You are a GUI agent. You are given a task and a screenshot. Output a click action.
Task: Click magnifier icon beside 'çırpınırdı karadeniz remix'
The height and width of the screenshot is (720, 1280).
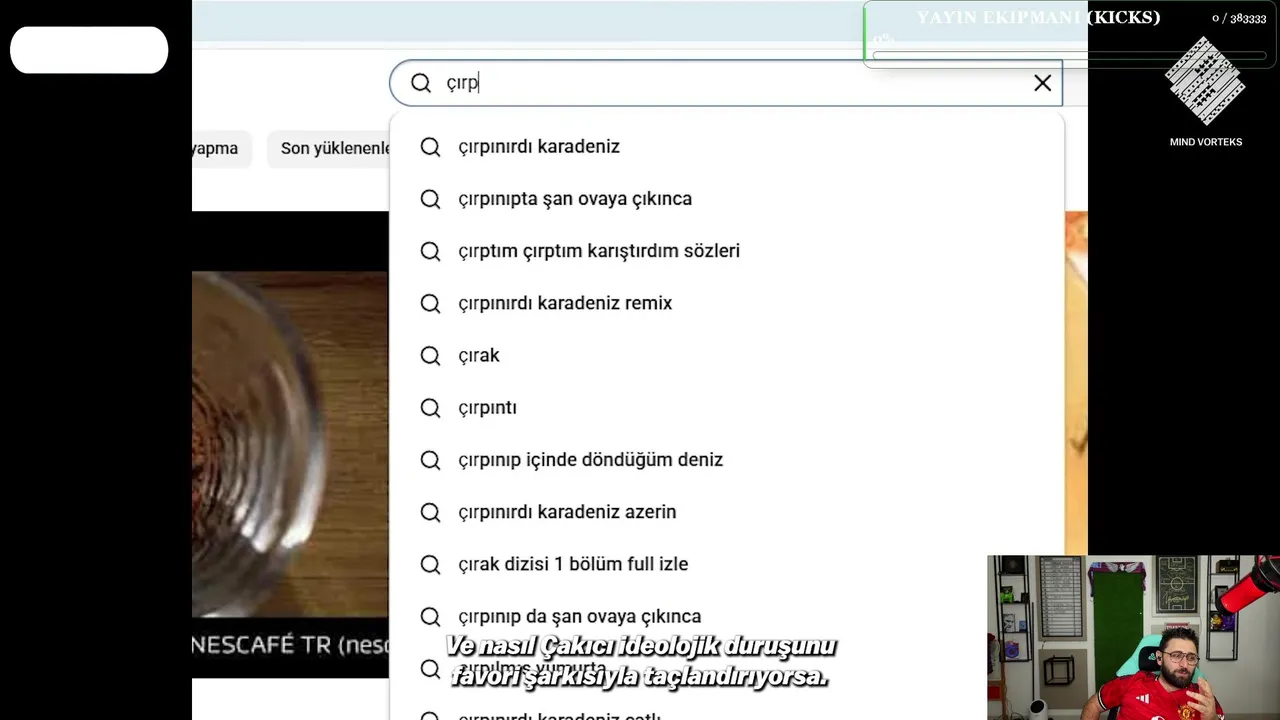tap(430, 303)
